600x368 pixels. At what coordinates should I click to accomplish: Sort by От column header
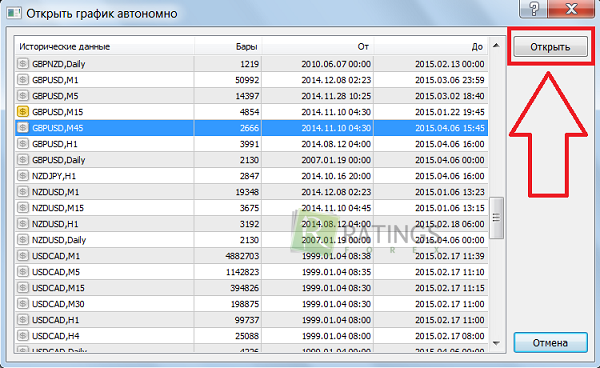point(318,46)
